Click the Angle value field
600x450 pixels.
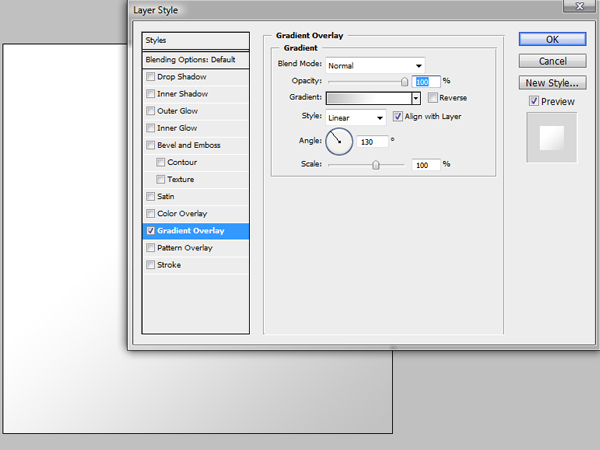[372, 142]
